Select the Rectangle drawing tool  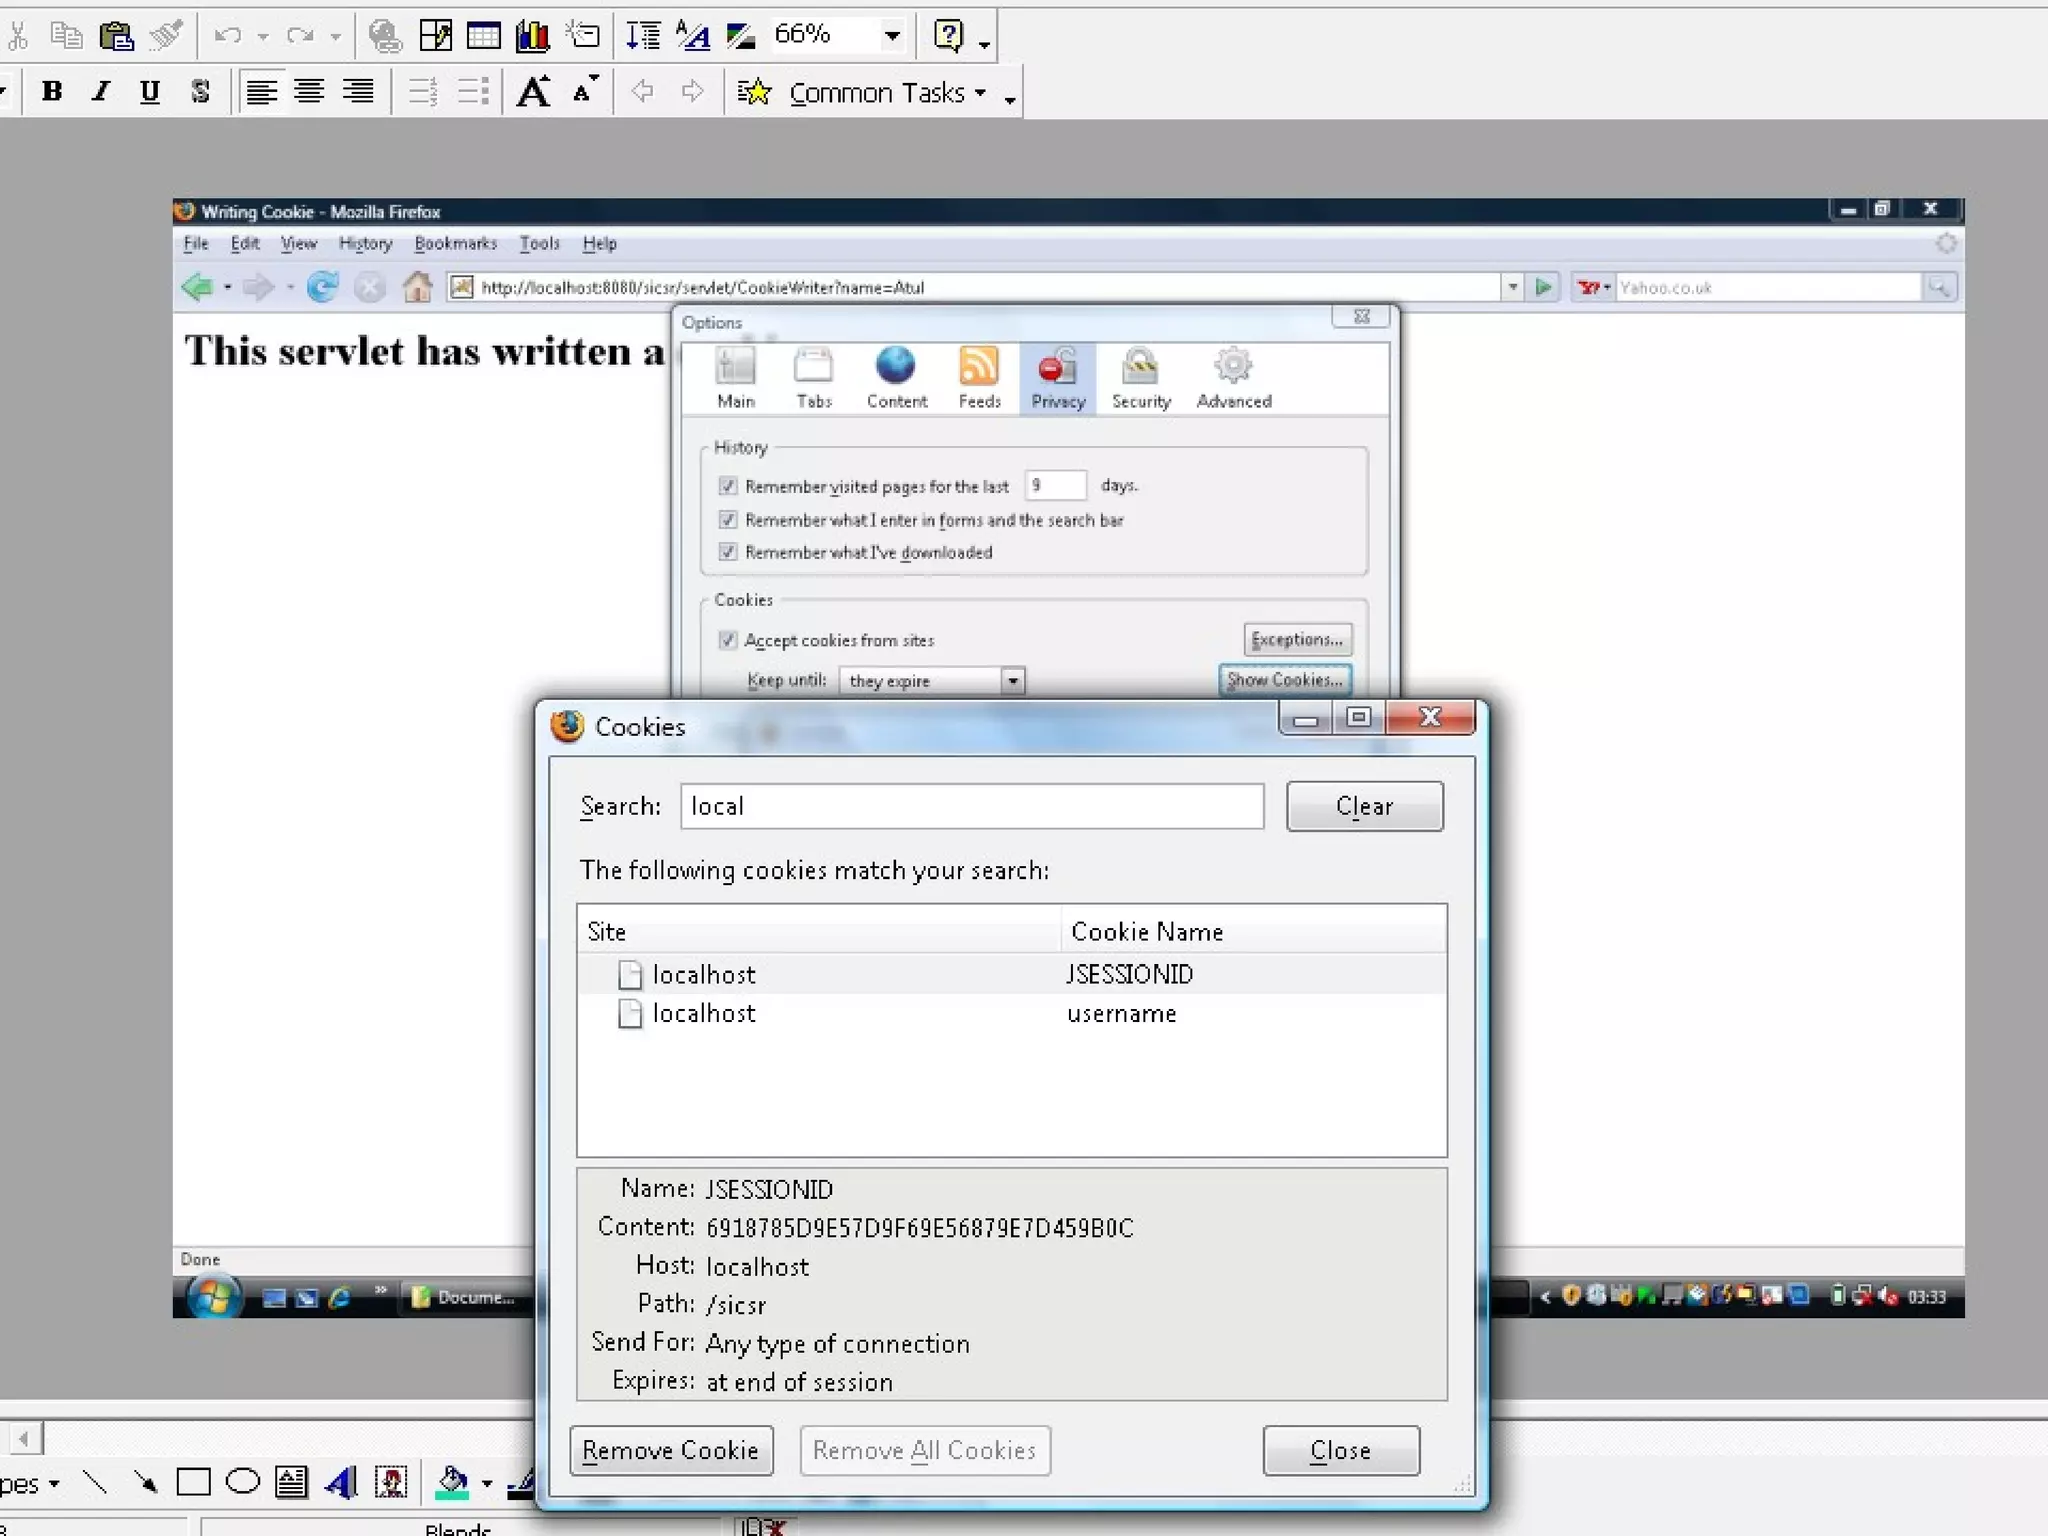coord(193,1482)
